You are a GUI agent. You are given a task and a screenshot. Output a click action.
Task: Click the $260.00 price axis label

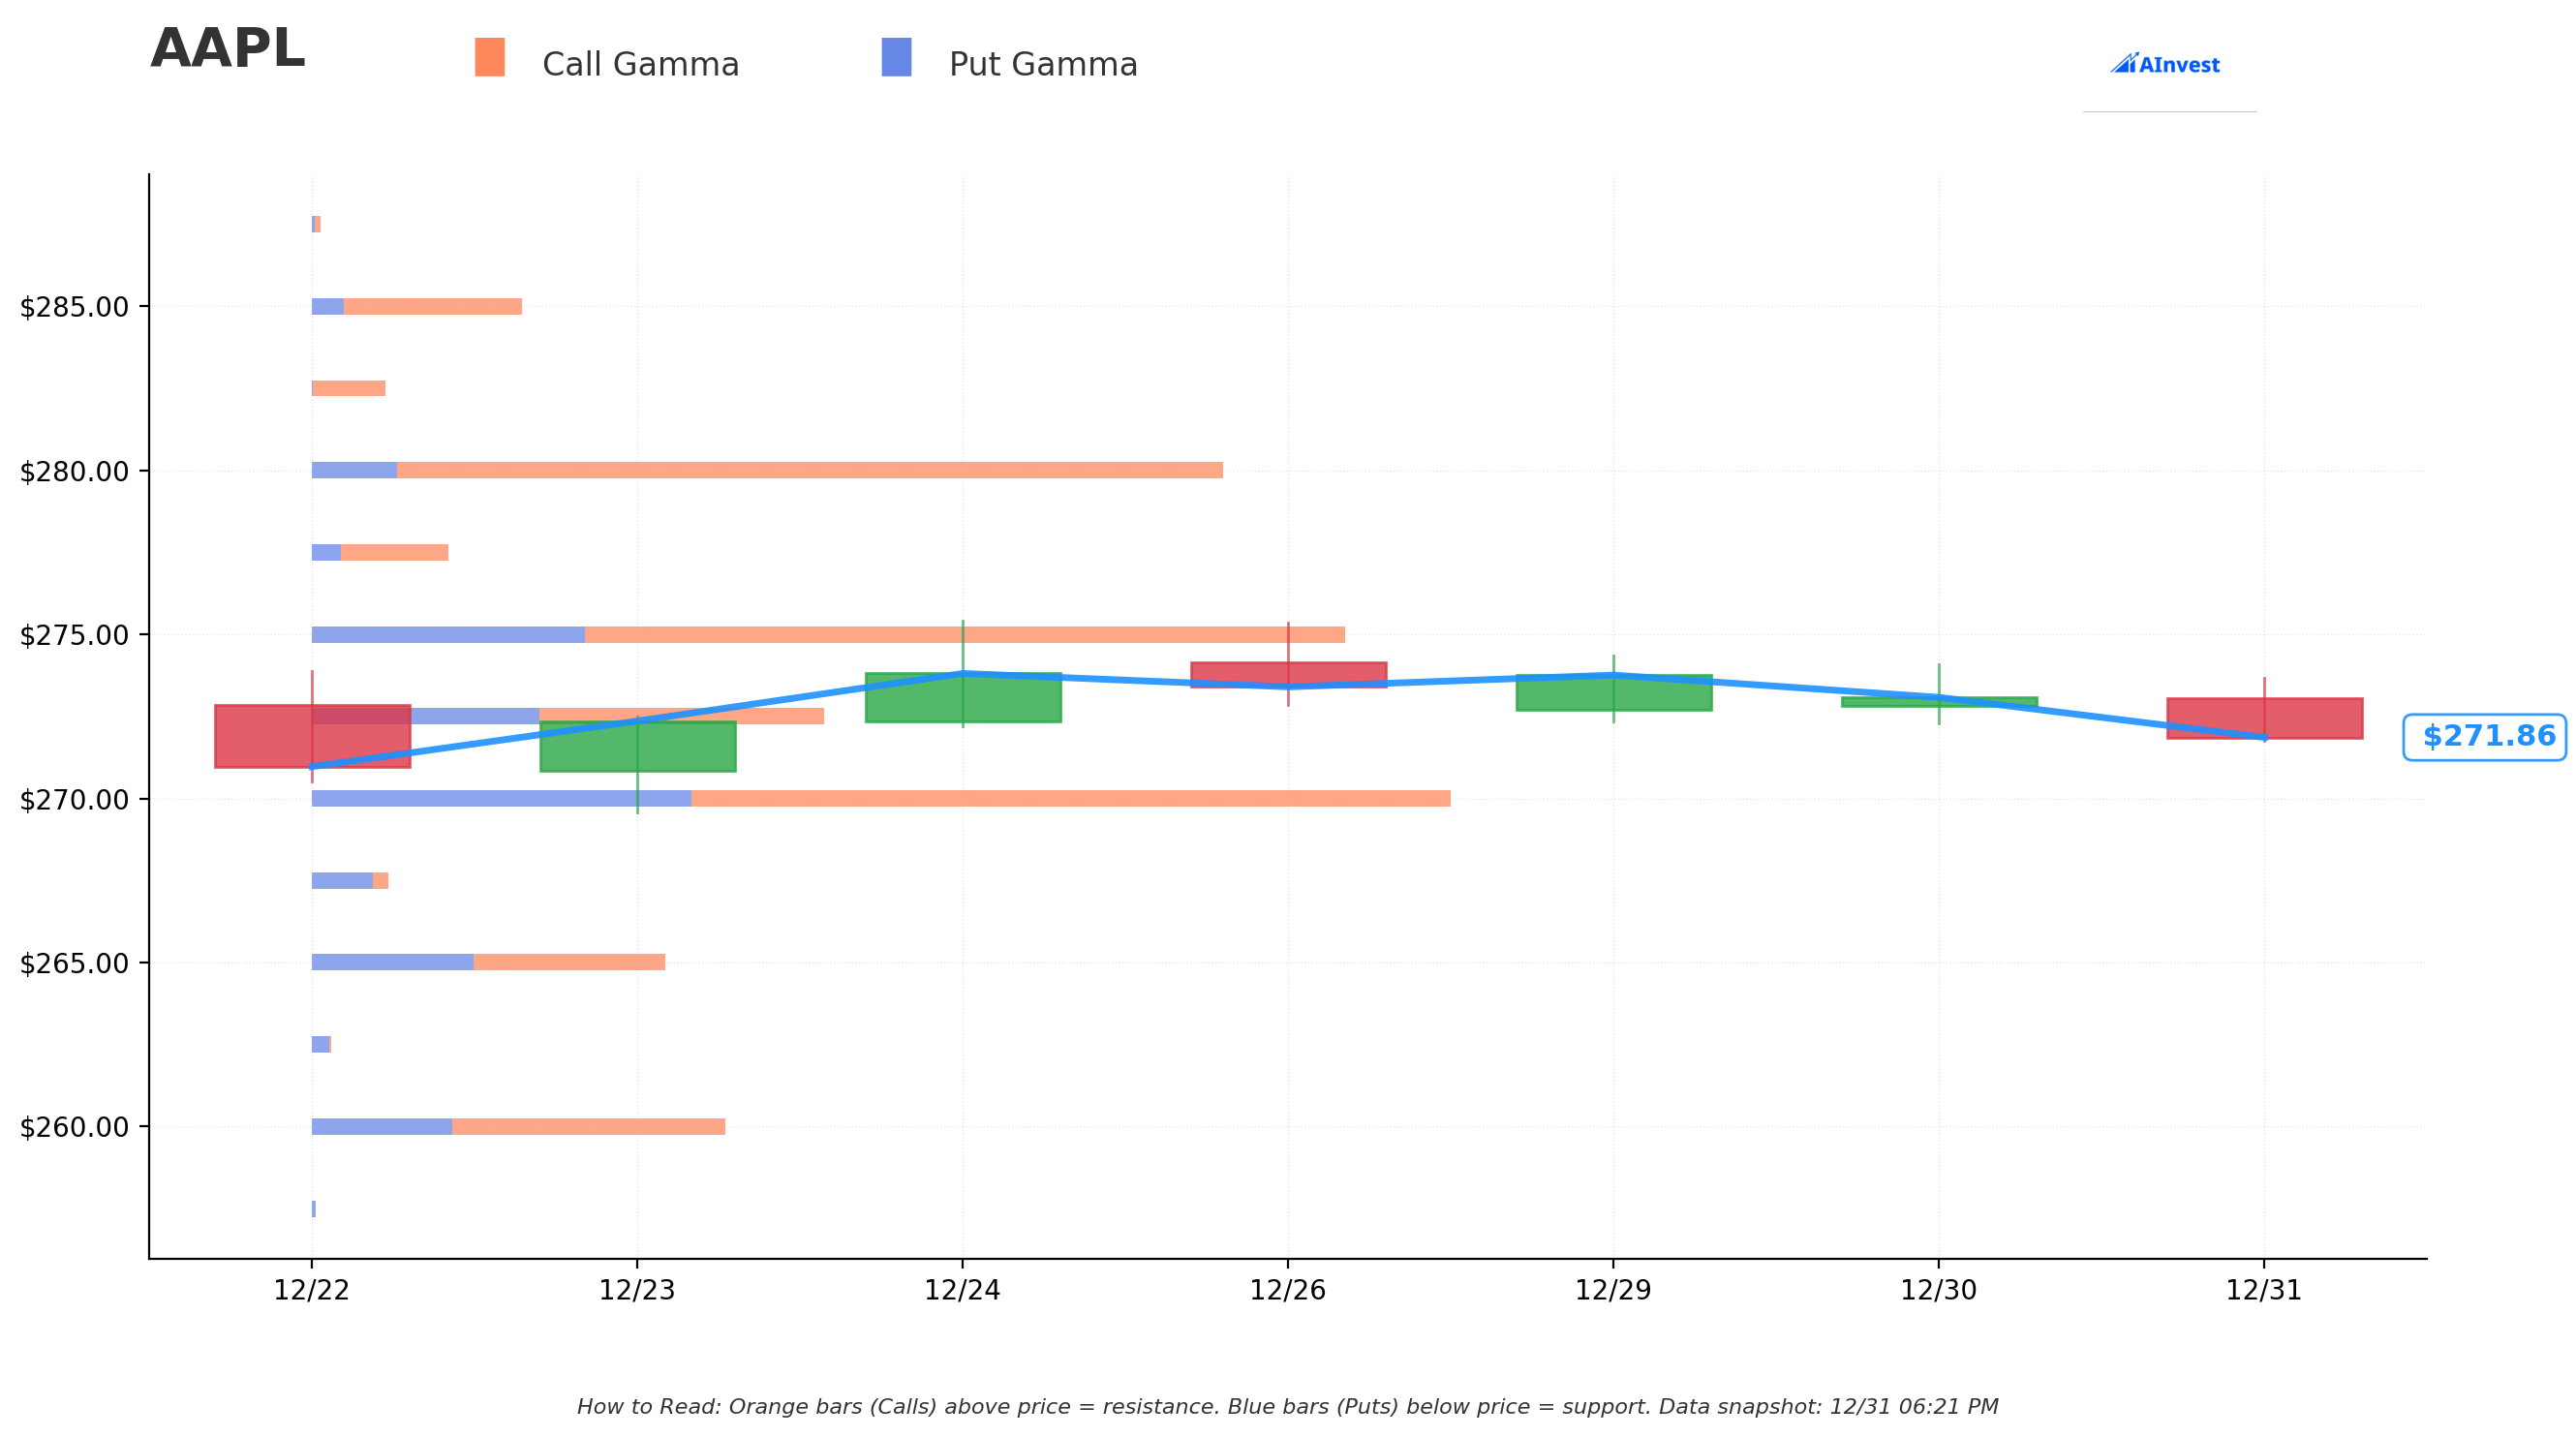(74, 1127)
